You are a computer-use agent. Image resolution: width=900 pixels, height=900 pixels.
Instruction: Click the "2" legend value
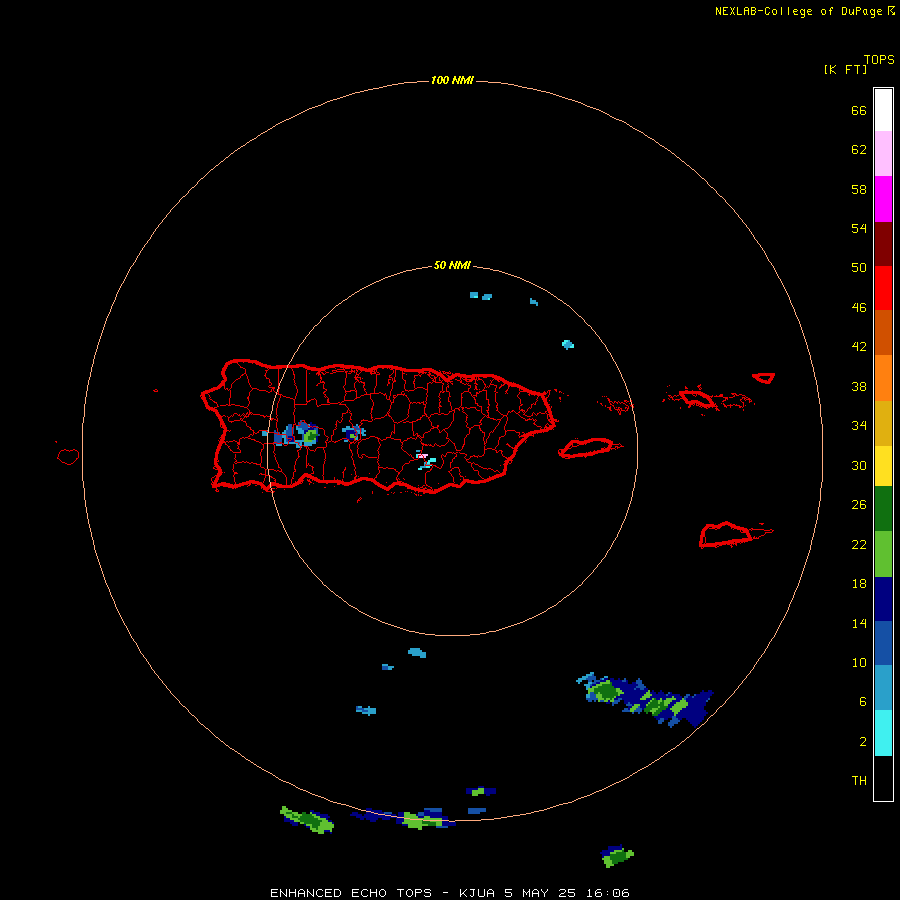coord(863,742)
